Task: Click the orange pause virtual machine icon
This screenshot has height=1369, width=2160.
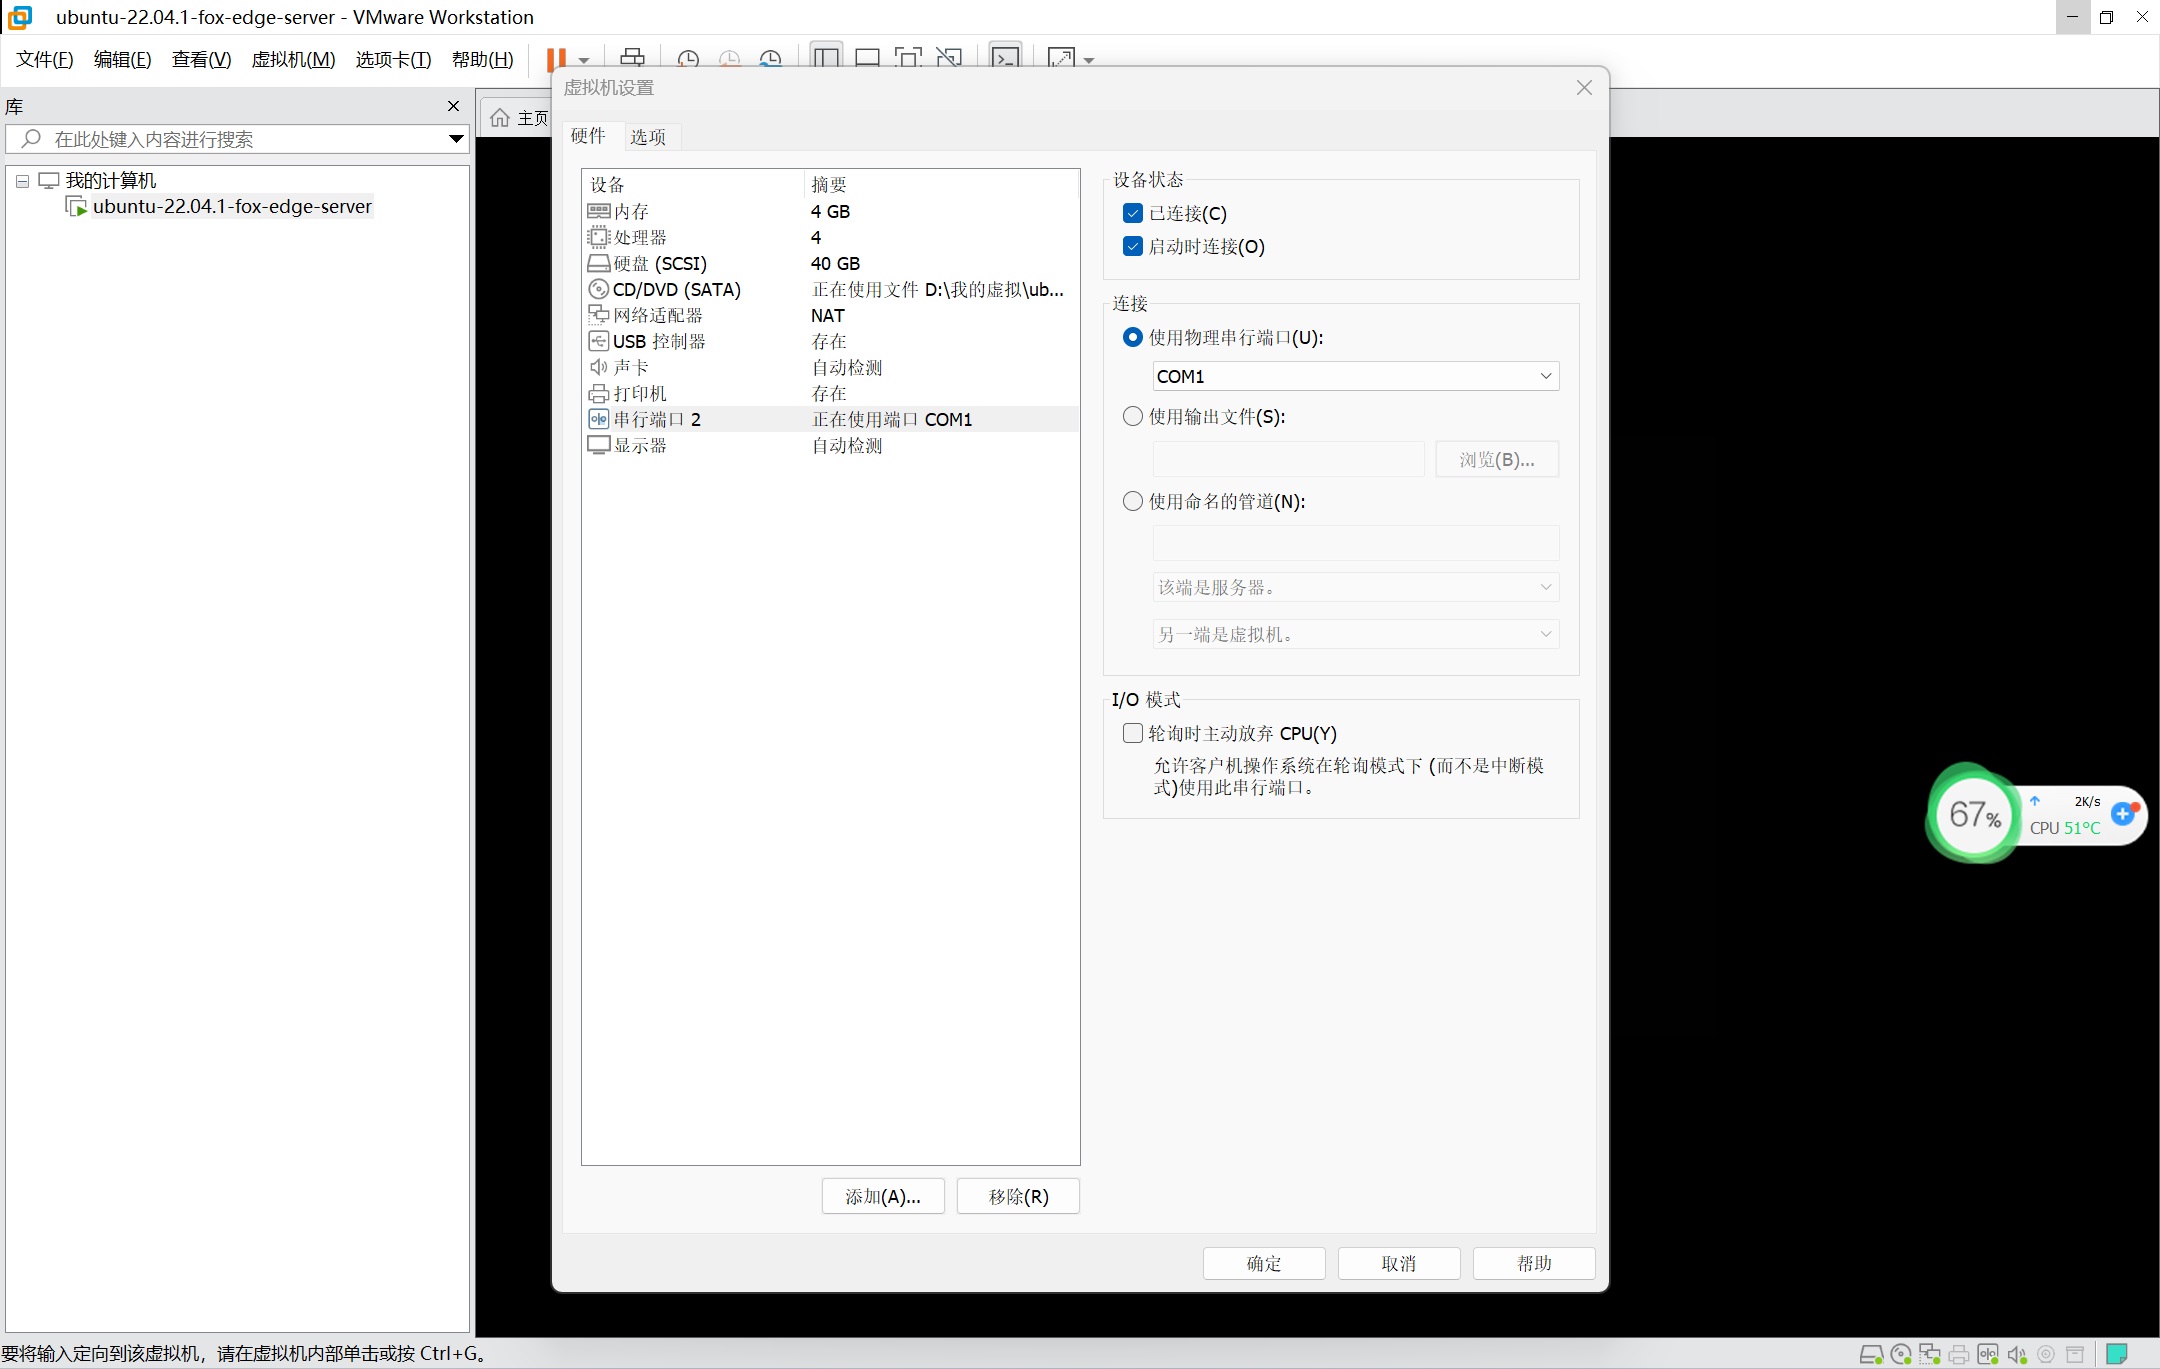Action: point(556,59)
